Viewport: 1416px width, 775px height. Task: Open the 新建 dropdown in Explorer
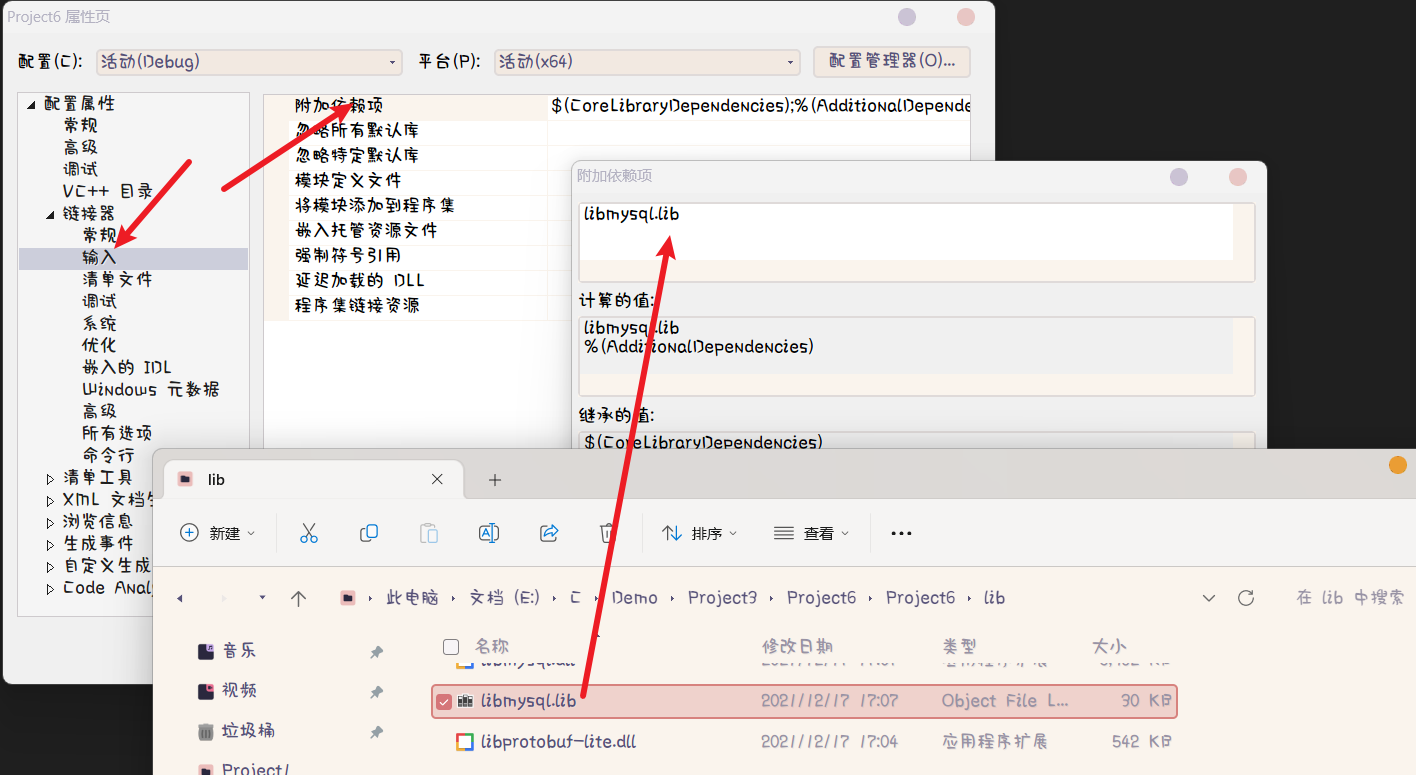pyautogui.click(x=217, y=533)
